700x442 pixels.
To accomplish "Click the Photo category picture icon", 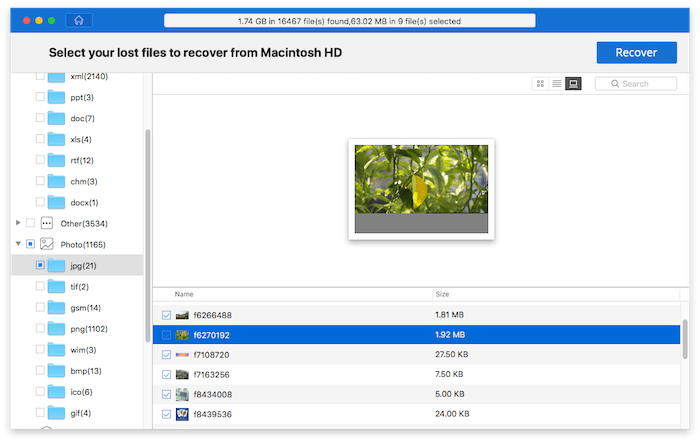I will coord(47,244).
